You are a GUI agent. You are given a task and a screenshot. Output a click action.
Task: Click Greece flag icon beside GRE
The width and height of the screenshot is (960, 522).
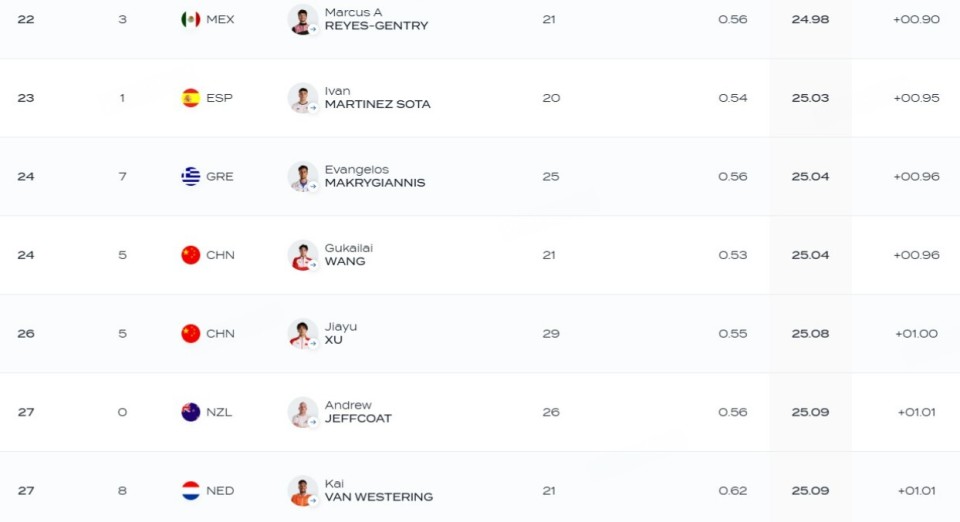coord(191,176)
